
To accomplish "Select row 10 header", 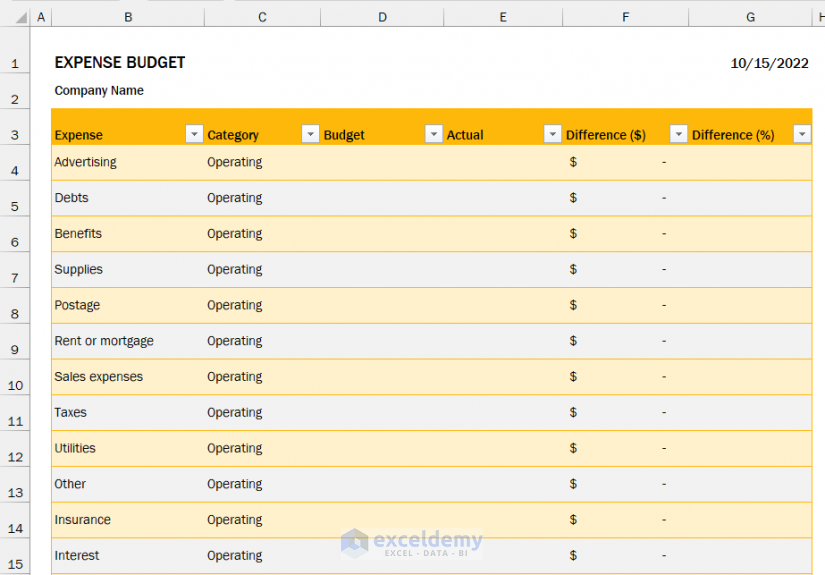I will pos(15,377).
